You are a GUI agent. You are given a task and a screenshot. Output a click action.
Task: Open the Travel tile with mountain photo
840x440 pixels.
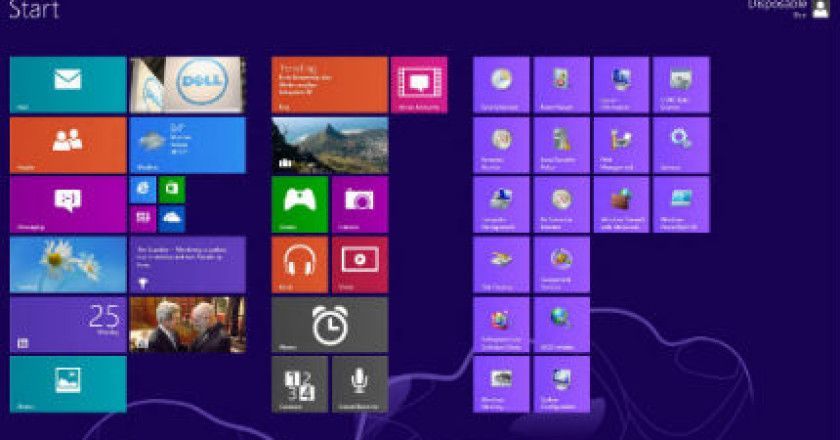pos(329,145)
